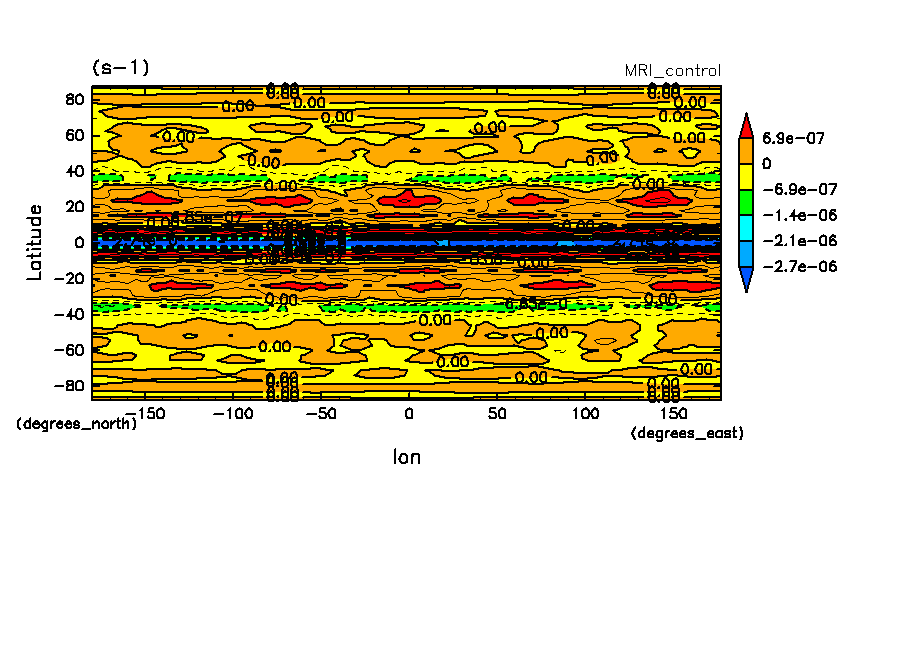Select the orange segment of the colorbar
Viewport: 904px width, 654px height.
(x=746, y=150)
